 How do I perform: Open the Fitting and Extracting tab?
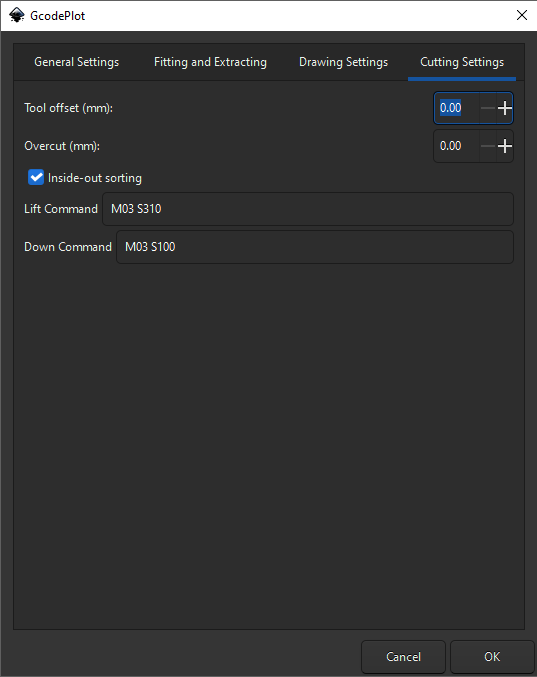pos(210,62)
